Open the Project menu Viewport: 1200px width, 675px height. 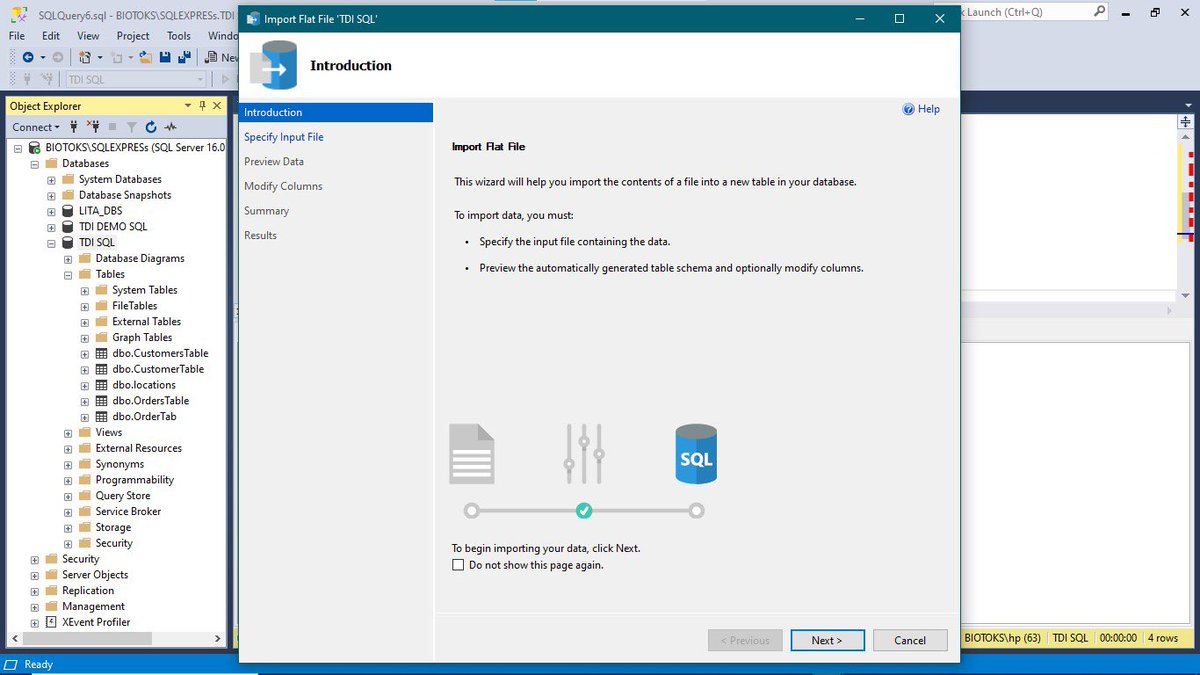coord(133,35)
